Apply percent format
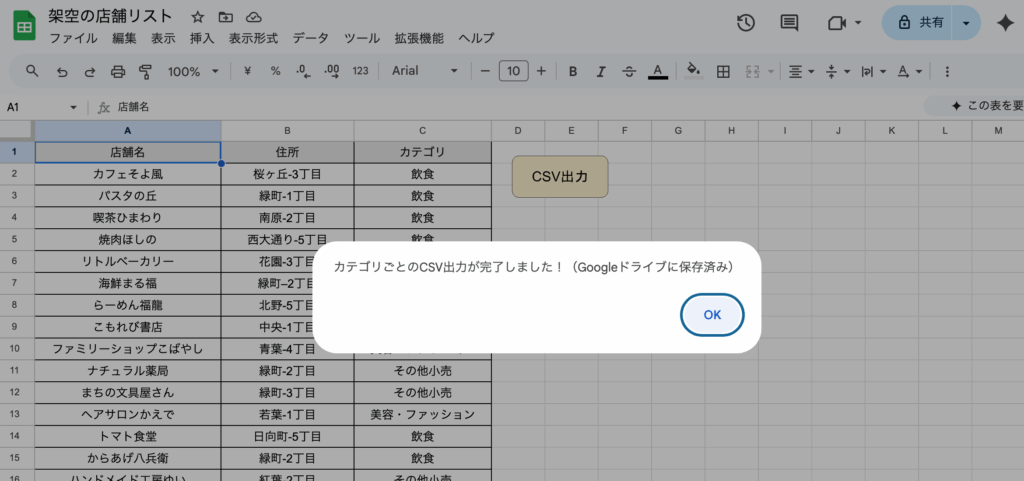1024x481 pixels. 276,71
